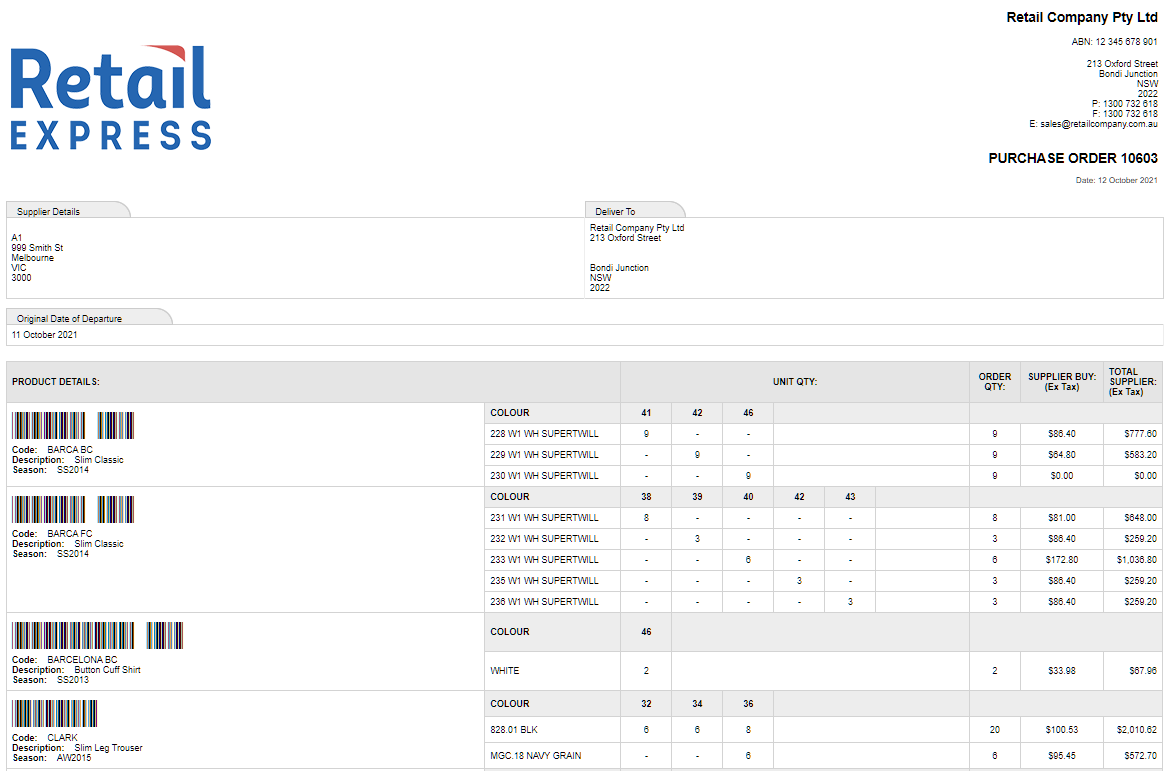Click the total $1,036.80
1167x771 pixels.
point(1136,560)
